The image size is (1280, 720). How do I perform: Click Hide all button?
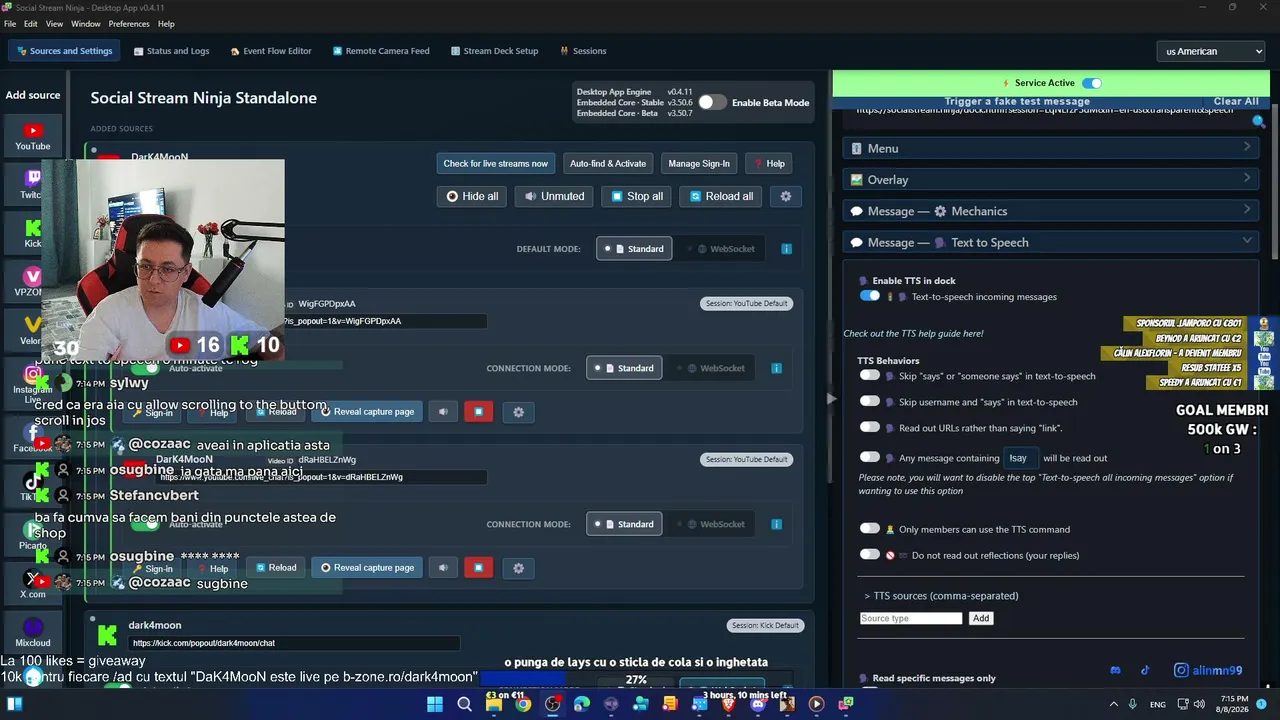point(472,196)
